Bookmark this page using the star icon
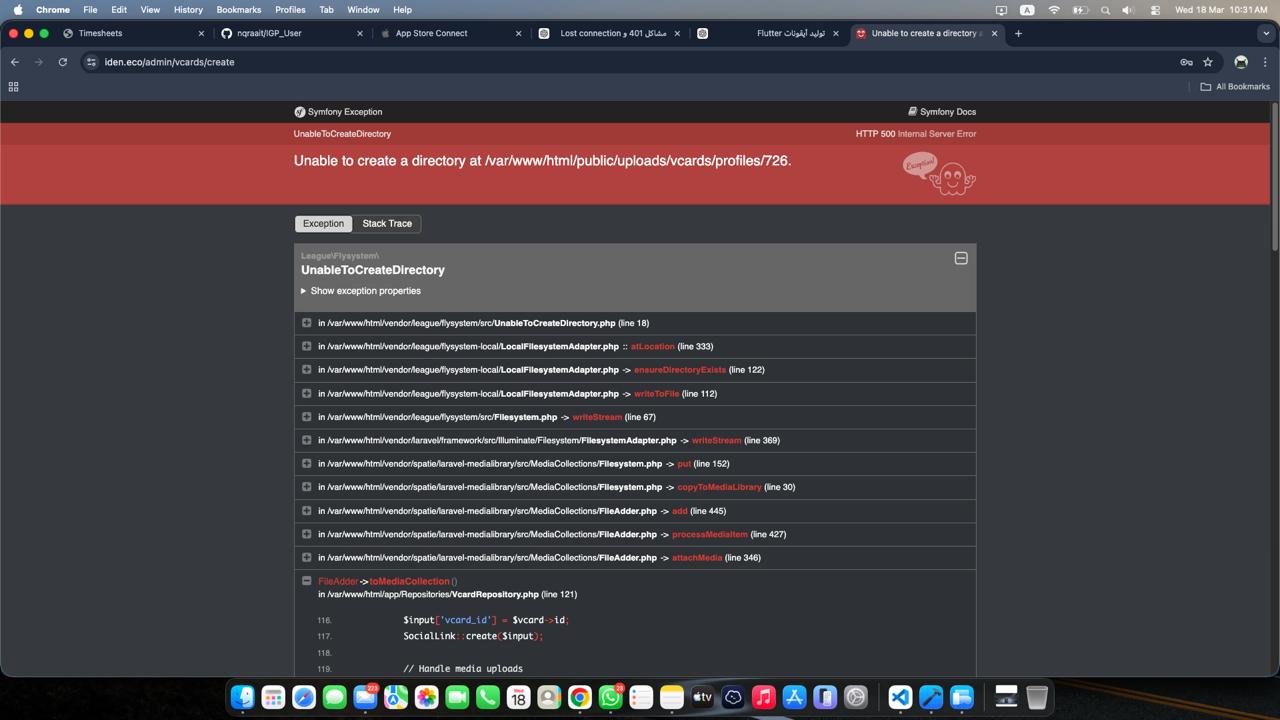Image resolution: width=1280 pixels, height=720 pixels. (x=1208, y=62)
